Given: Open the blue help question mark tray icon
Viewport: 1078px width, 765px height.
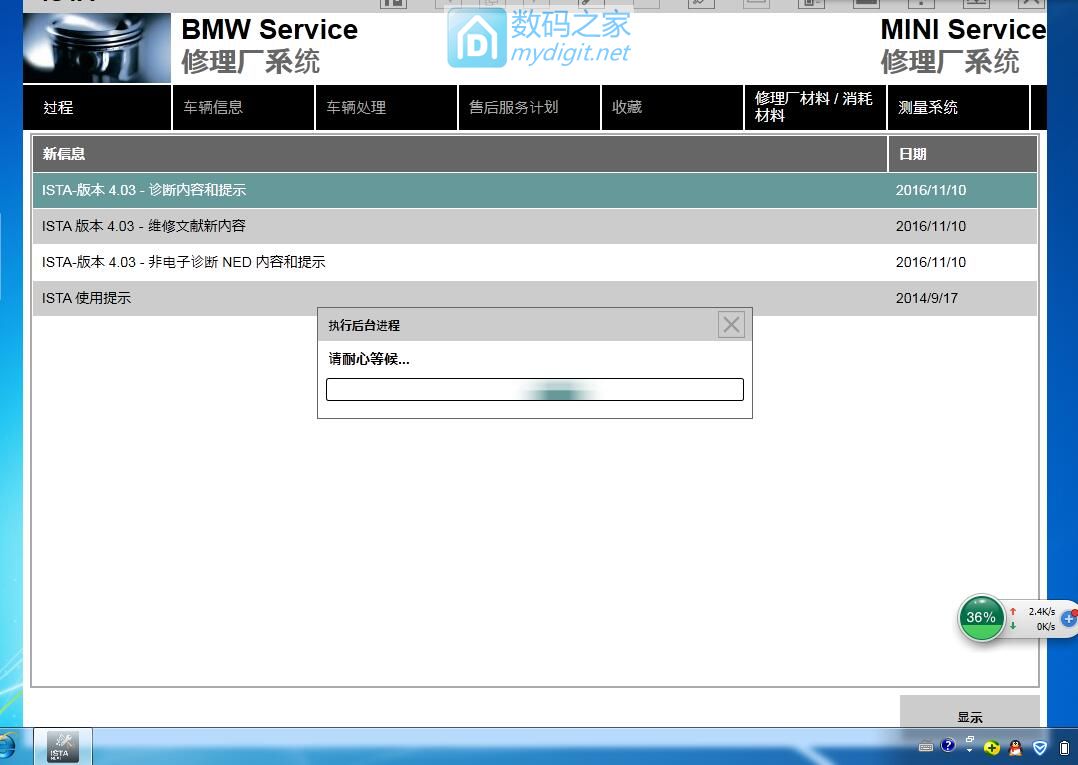Looking at the screenshot, I should click(x=948, y=746).
